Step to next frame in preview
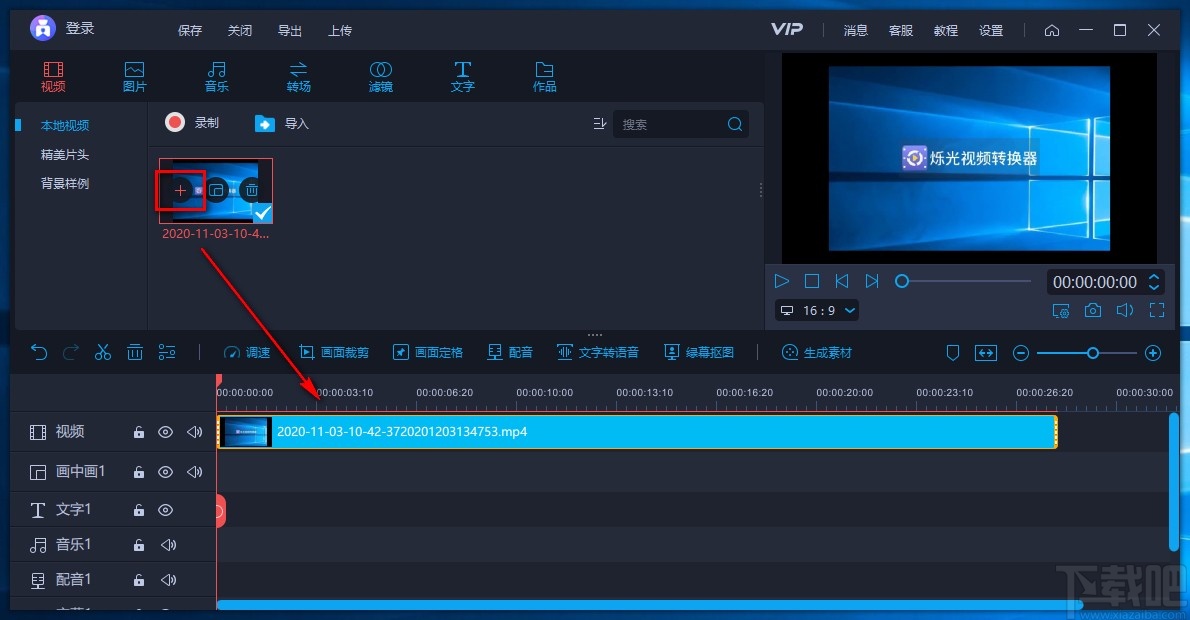 point(872,281)
